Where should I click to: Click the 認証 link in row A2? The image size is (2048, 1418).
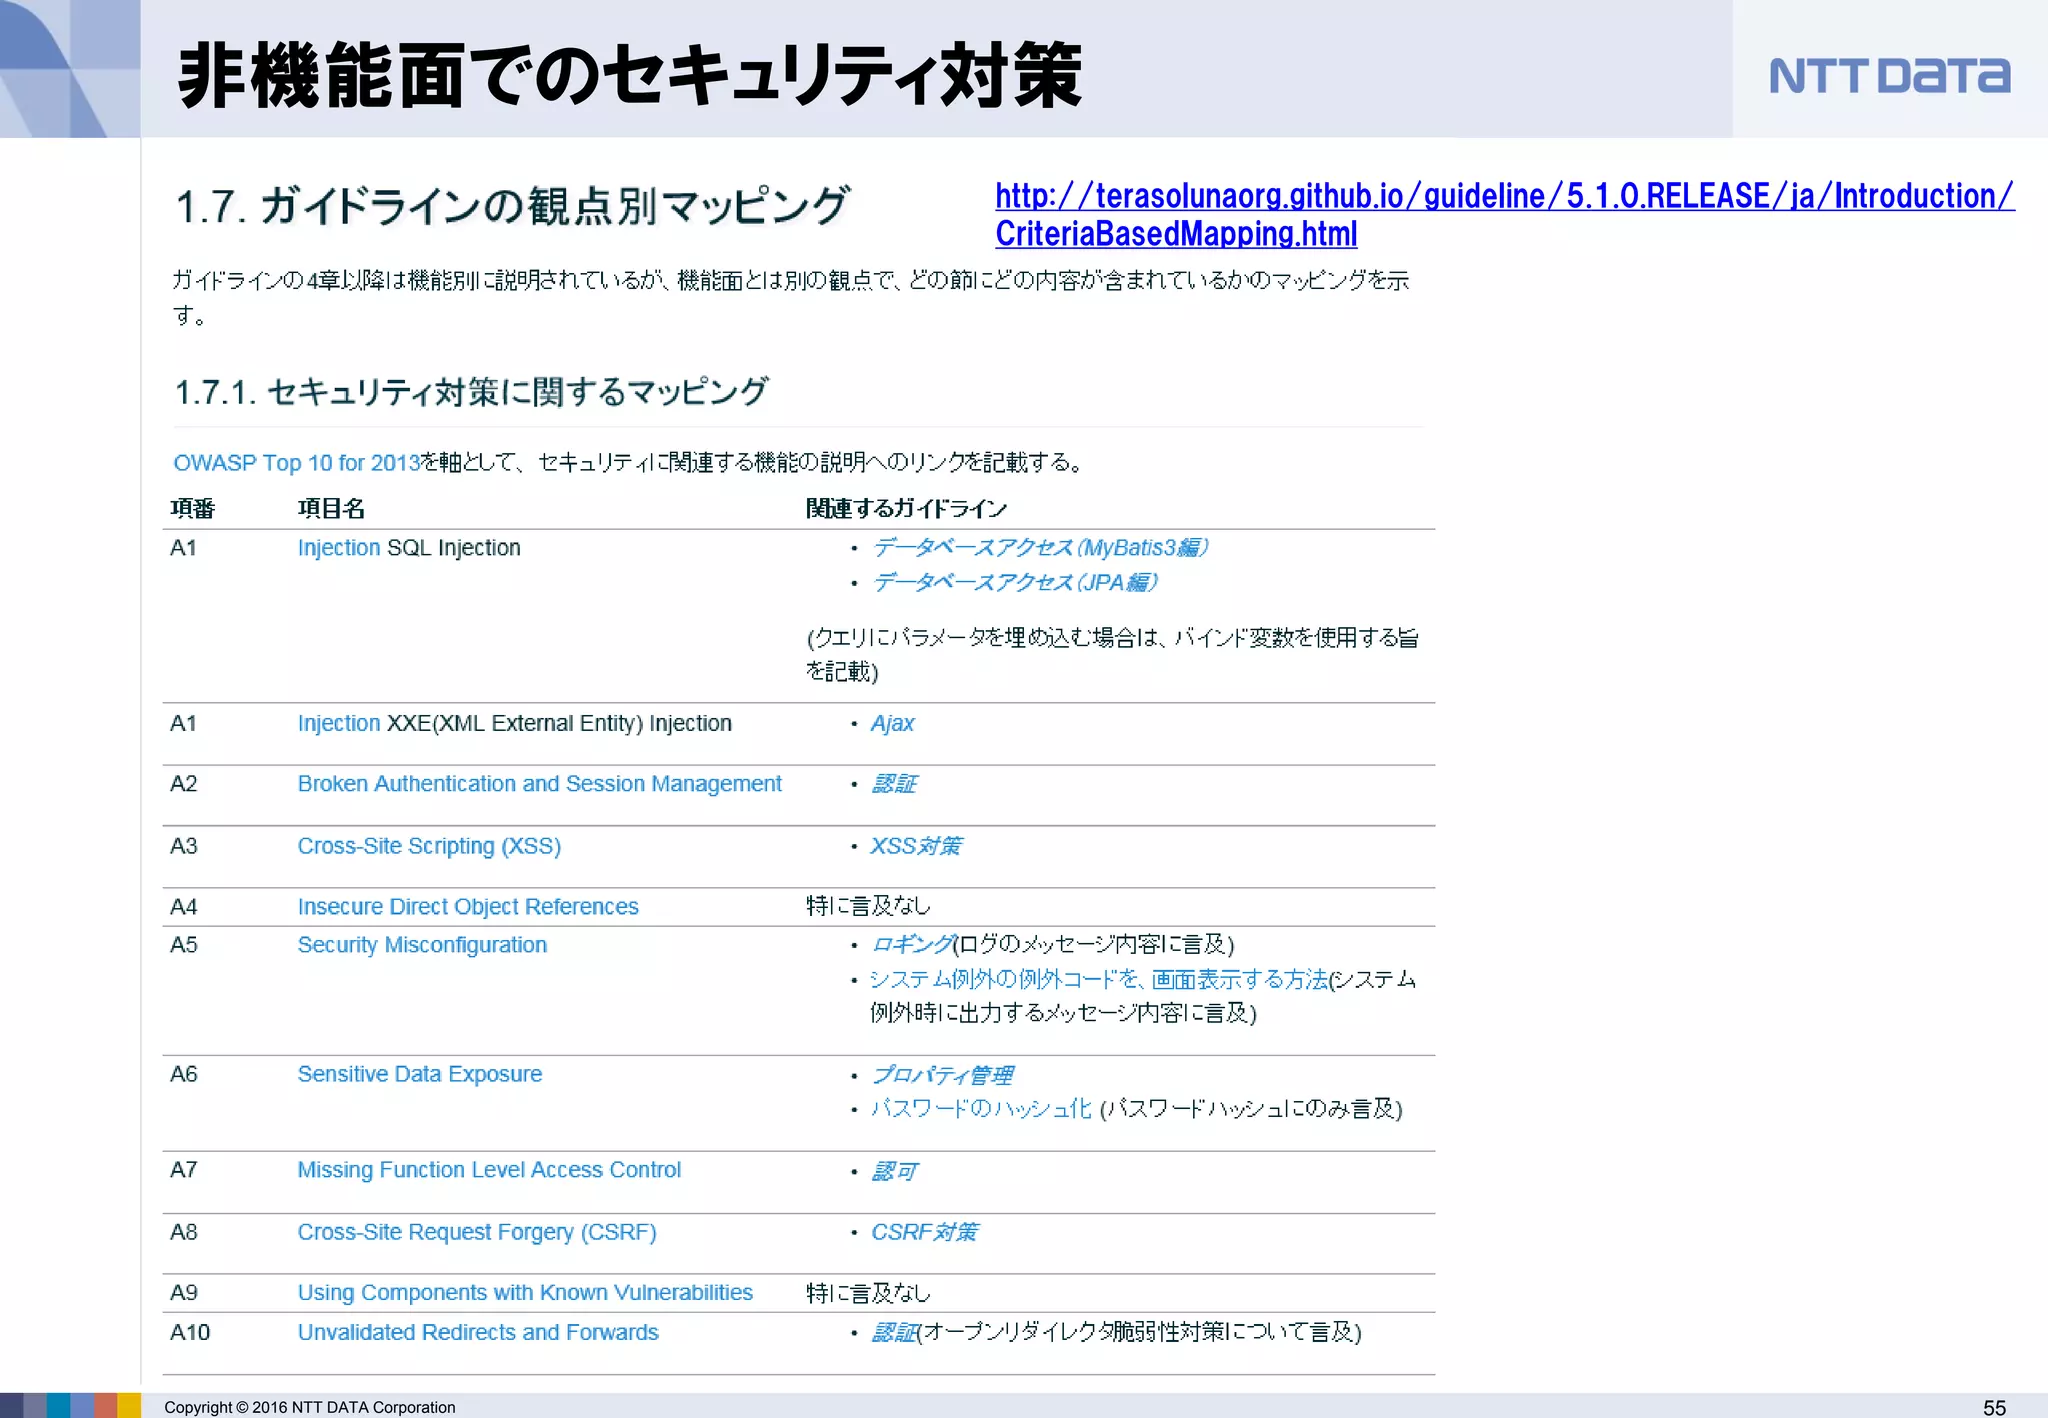[x=893, y=784]
